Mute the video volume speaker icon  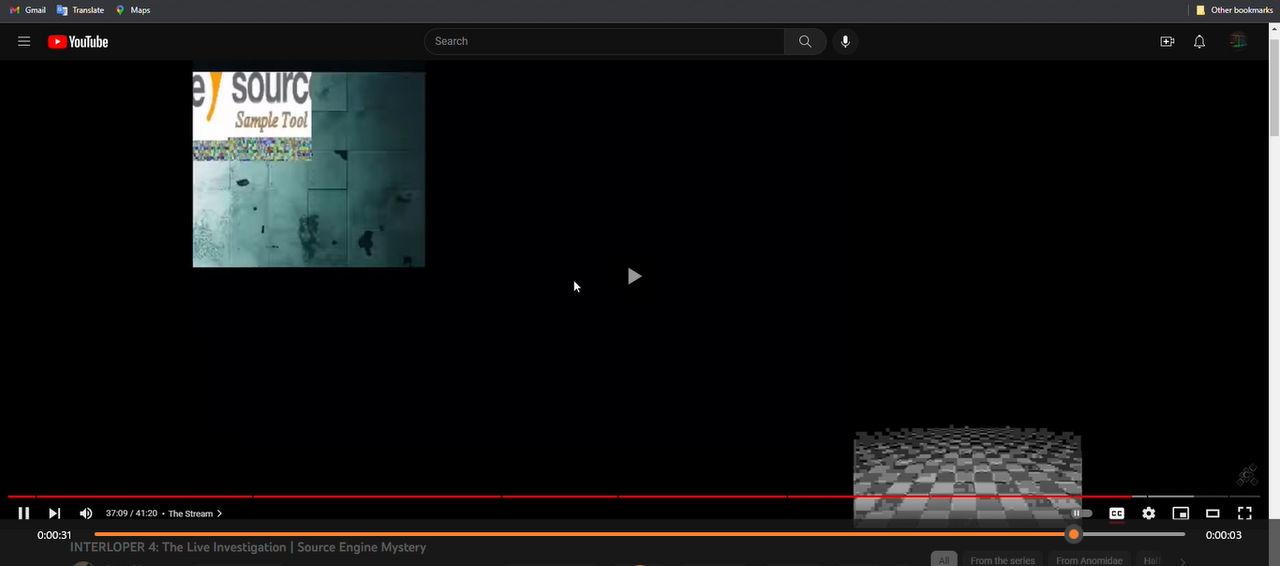pos(86,513)
